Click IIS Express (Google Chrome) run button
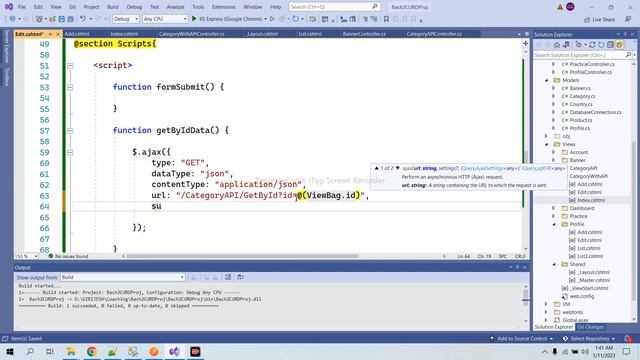 pyautogui.click(x=231, y=19)
